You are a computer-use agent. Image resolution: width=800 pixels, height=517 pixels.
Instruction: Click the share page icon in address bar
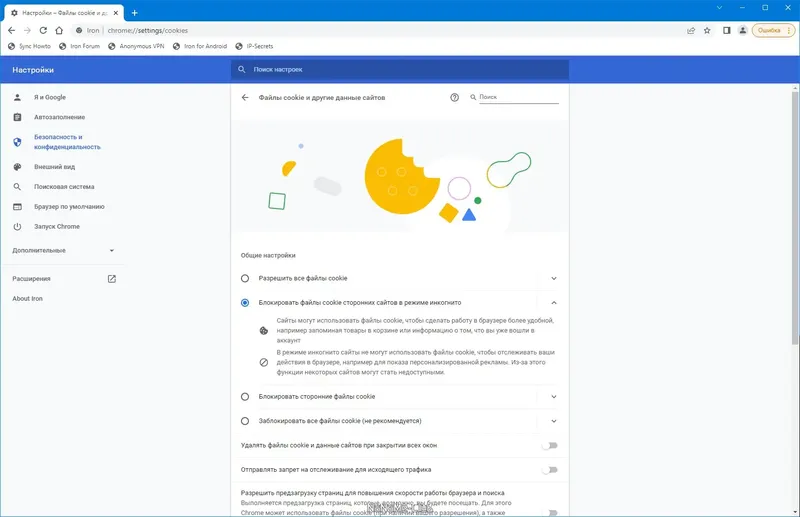(691, 31)
